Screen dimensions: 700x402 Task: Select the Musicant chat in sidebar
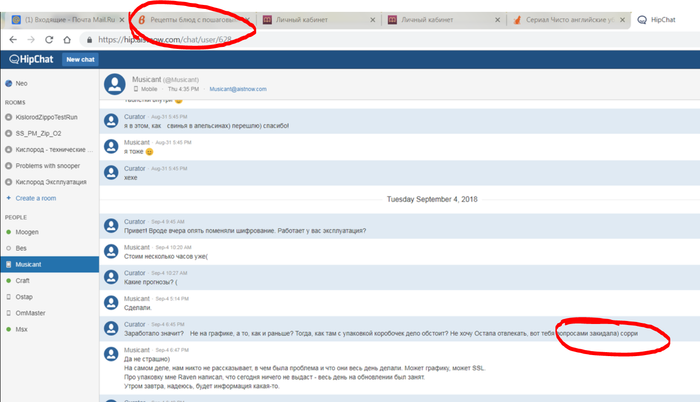[x=50, y=264]
